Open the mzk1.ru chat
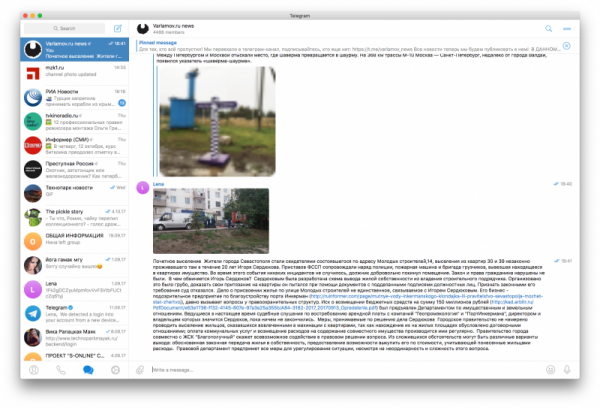The image size is (600, 408). (x=75, y=73)
